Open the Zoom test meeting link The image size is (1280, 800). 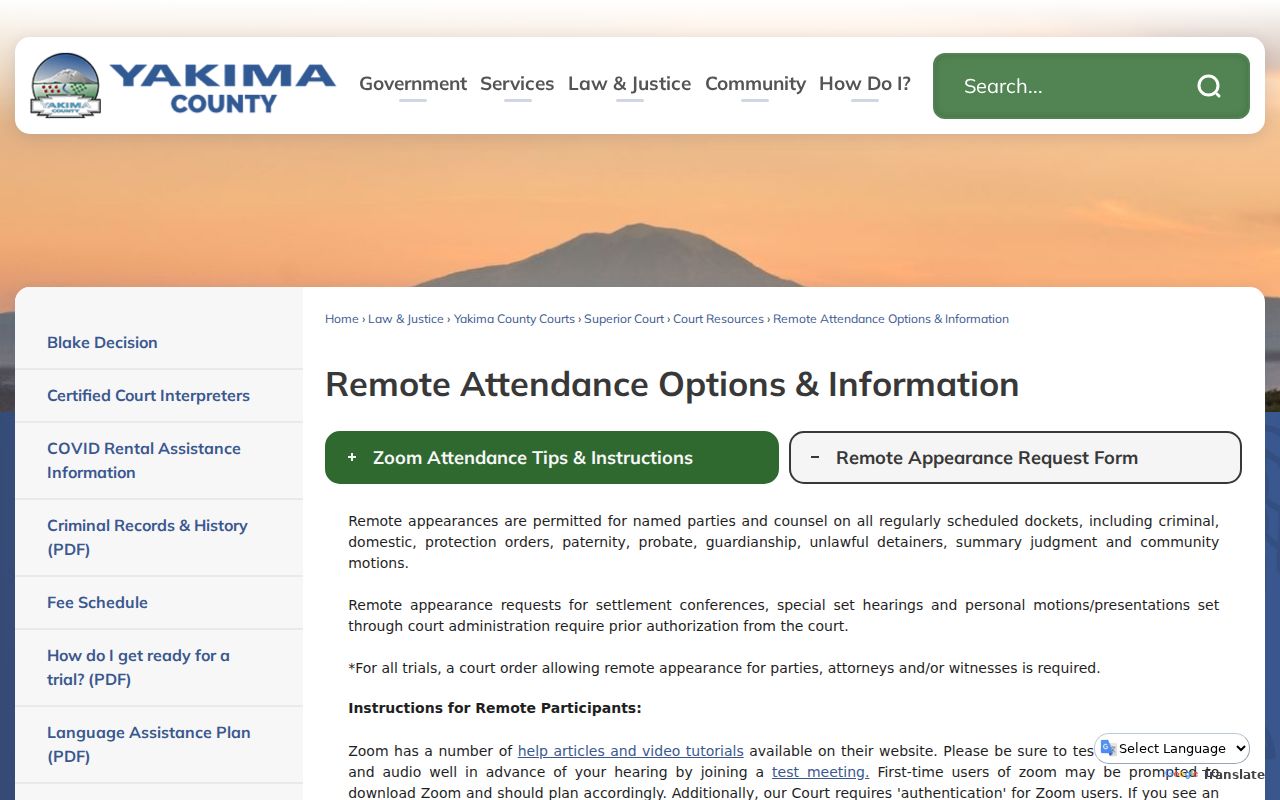tap(820, 771)
